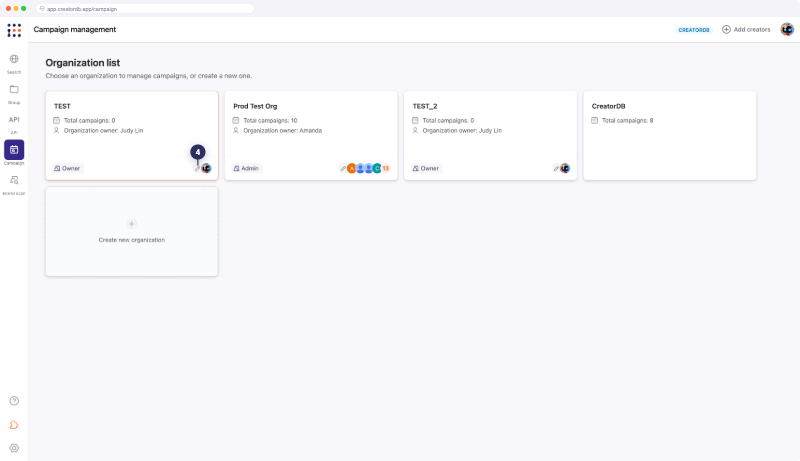800x461 pixels.
Task: Open the TEST organization card title
Action: [x=62, y=106]
